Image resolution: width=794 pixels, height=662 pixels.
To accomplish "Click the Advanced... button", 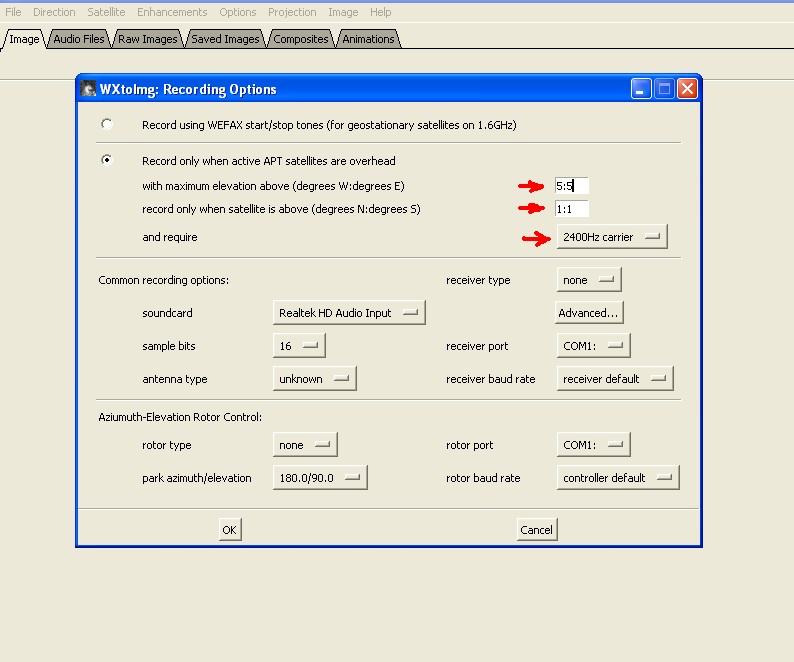I will 589,313.
